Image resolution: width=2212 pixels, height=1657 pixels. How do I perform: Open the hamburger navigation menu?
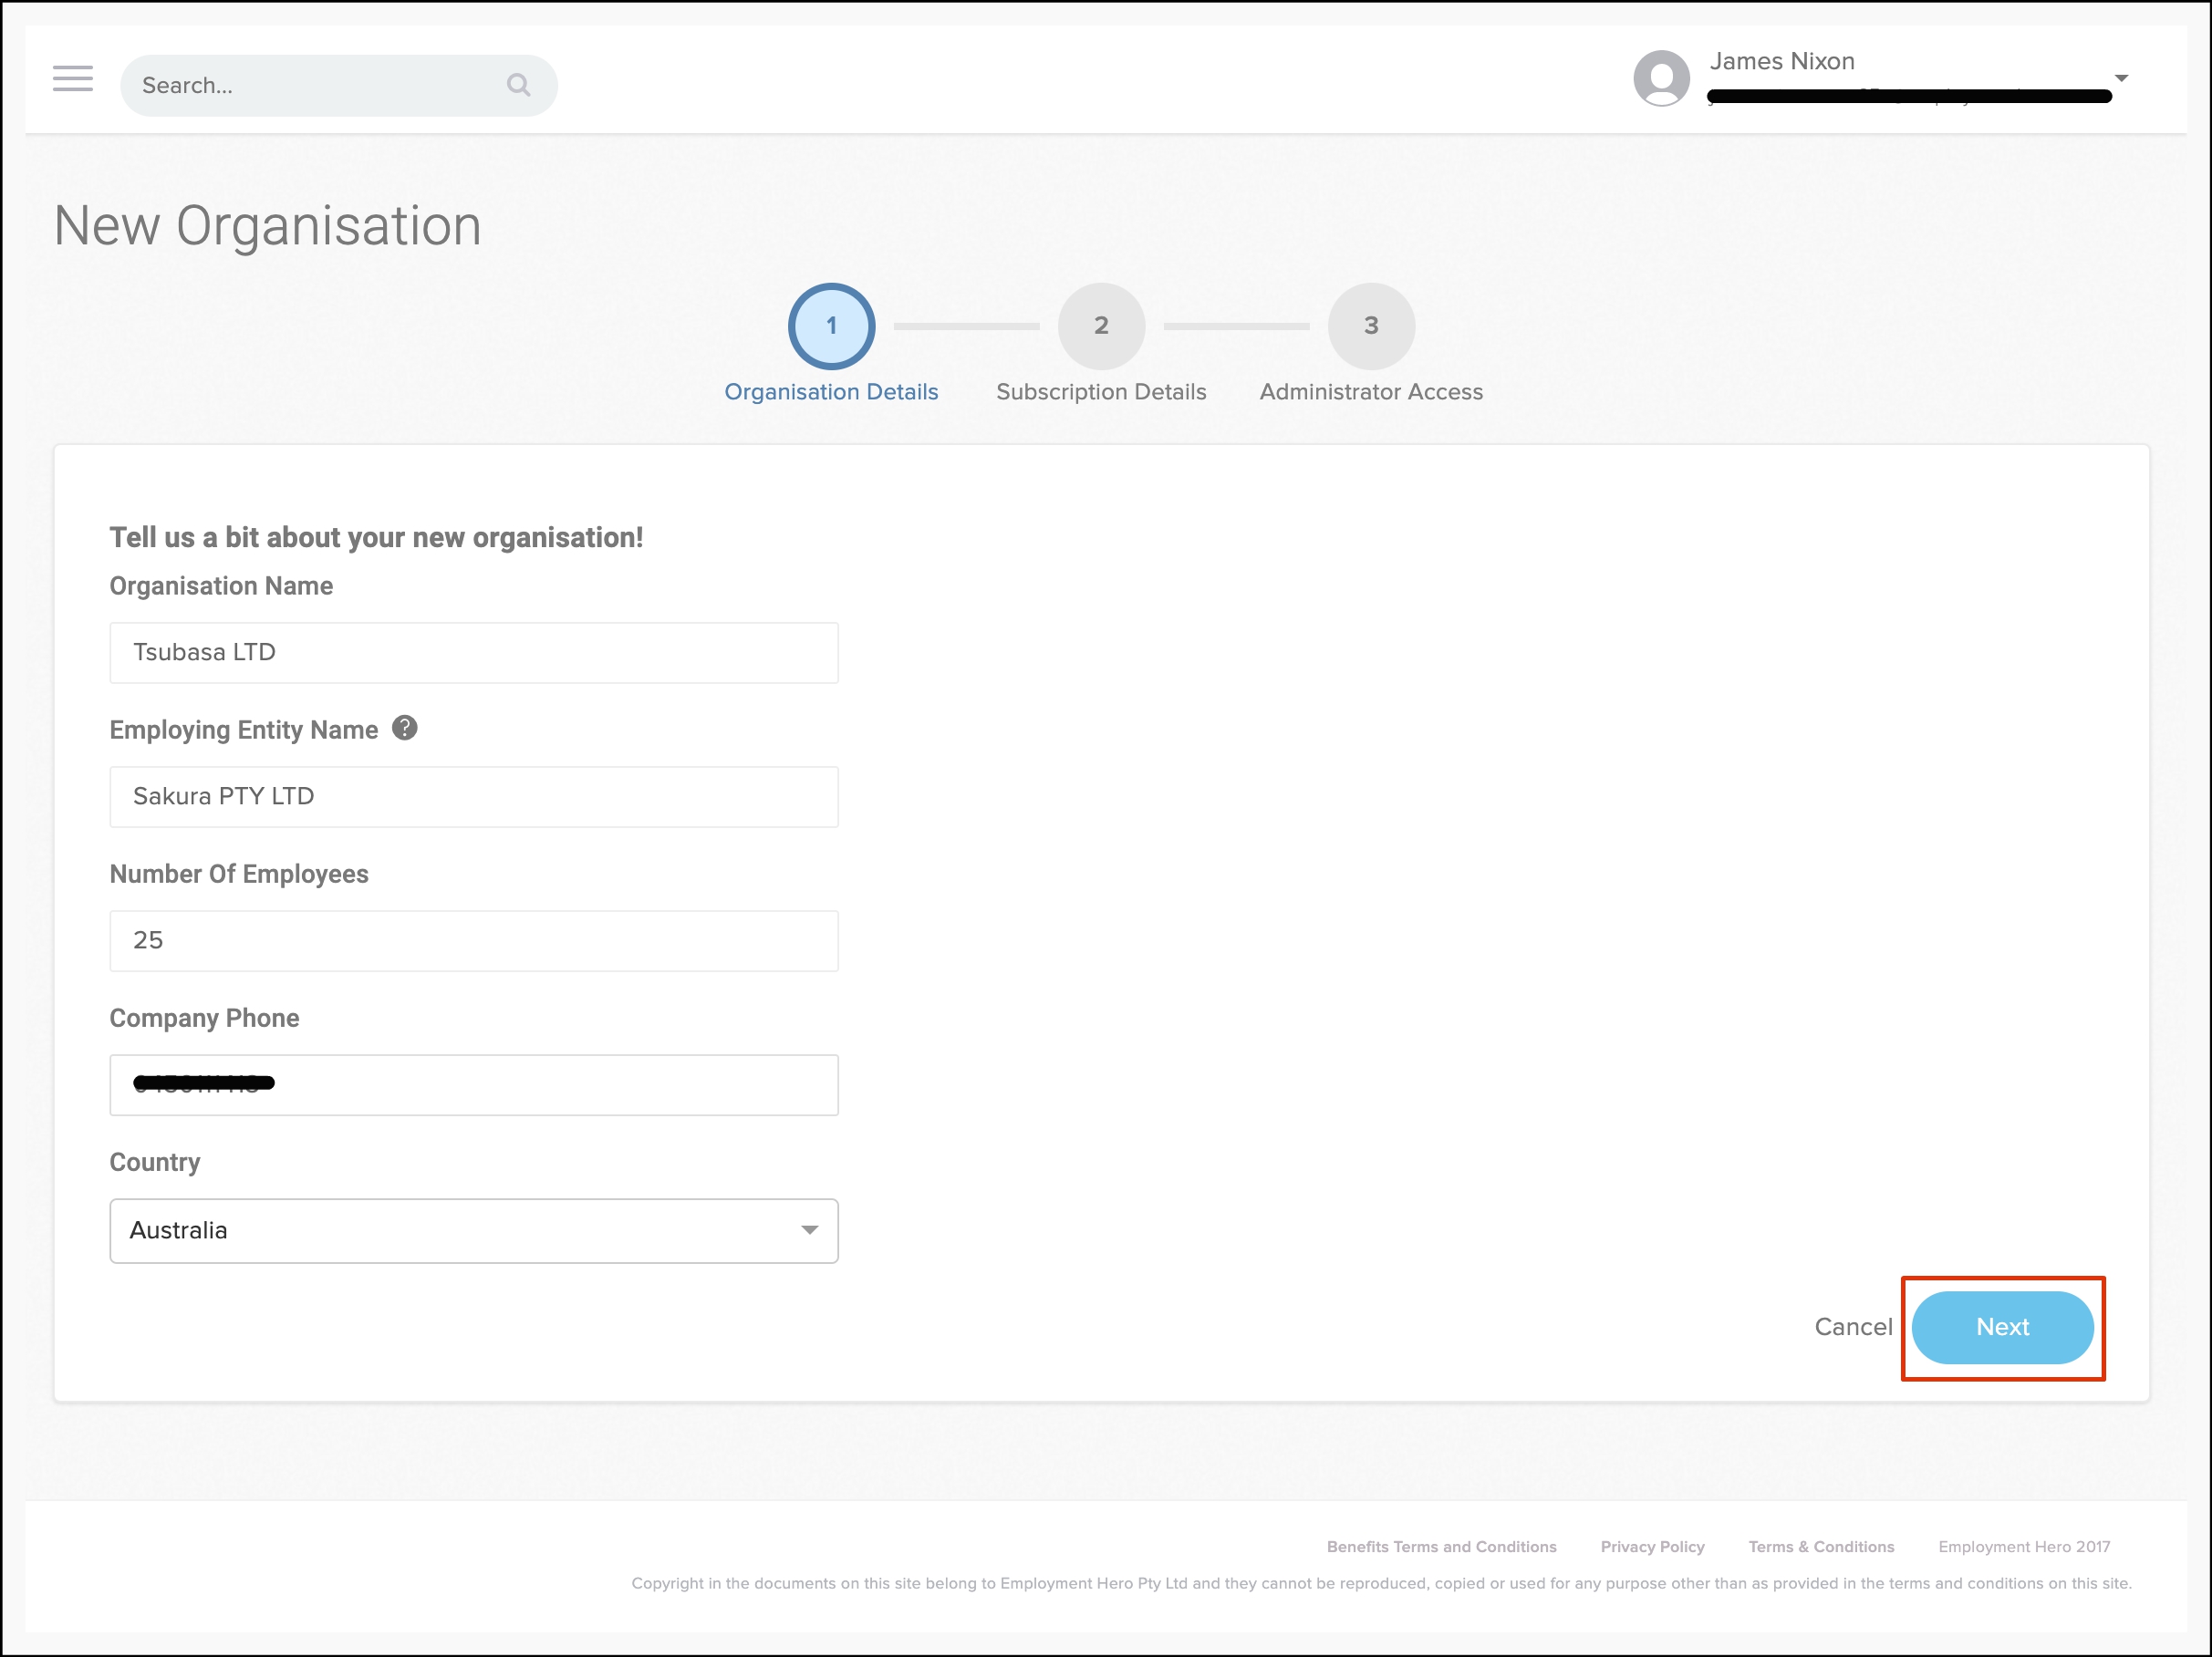click(72, 79)
